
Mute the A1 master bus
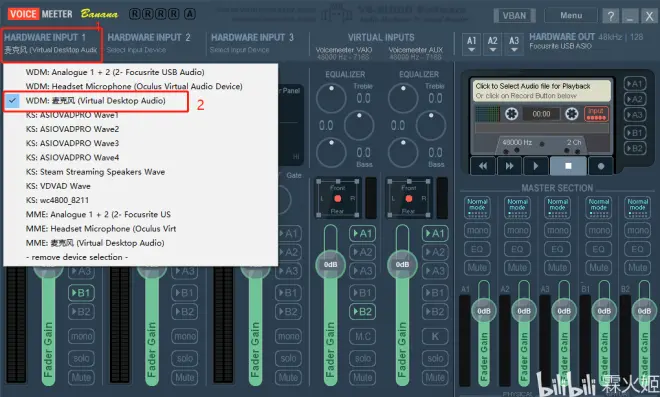[x=477, y=267]
